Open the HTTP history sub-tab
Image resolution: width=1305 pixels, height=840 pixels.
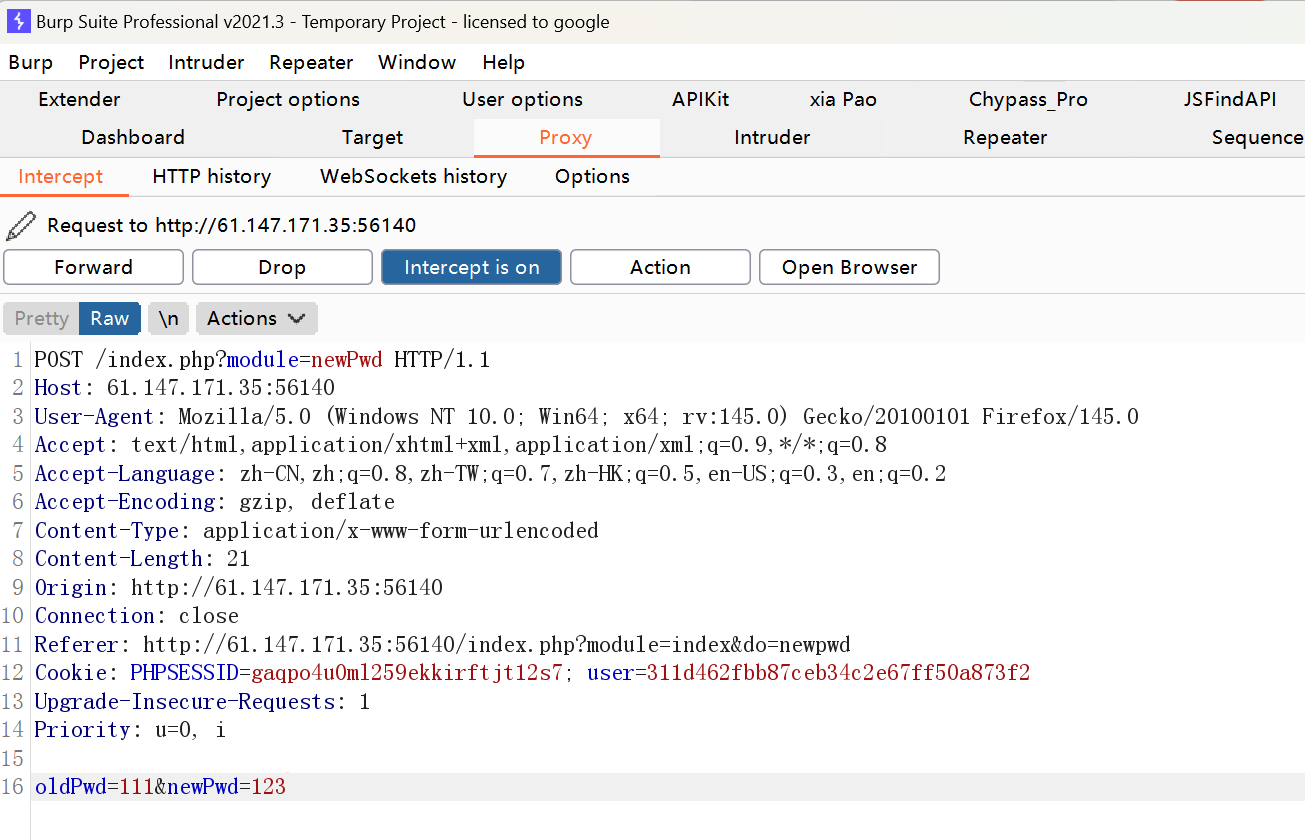coord(212,176)
